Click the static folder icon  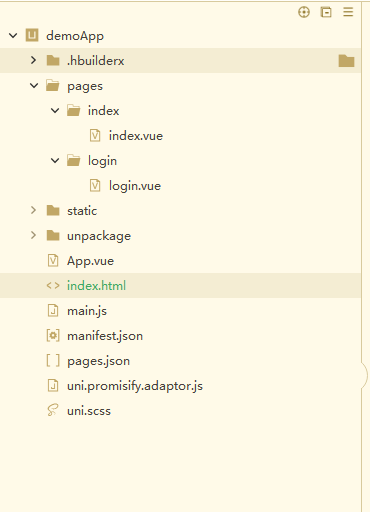coord(53,210)
